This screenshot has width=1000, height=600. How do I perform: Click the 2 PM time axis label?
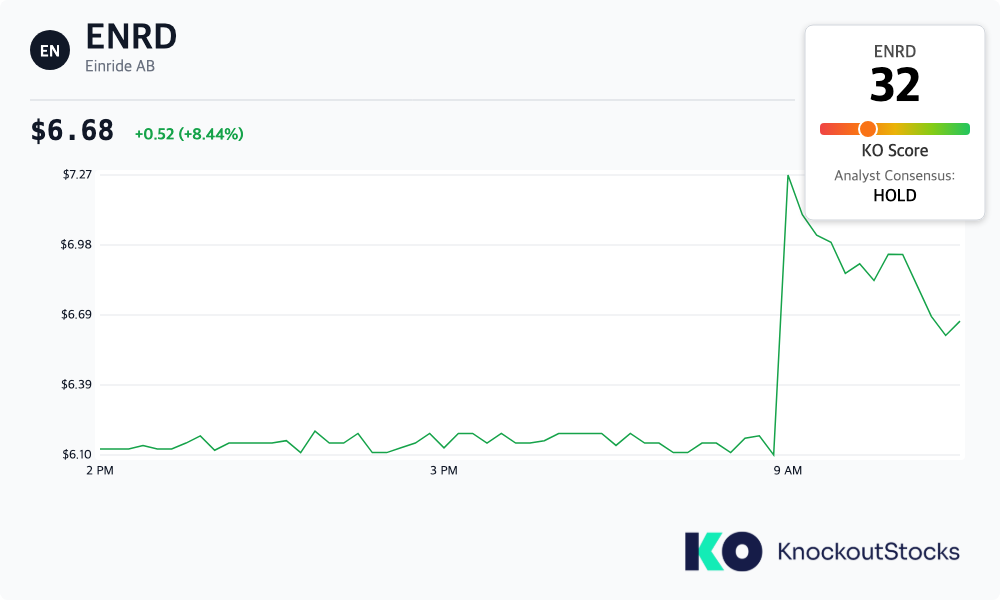coord(100,471)
